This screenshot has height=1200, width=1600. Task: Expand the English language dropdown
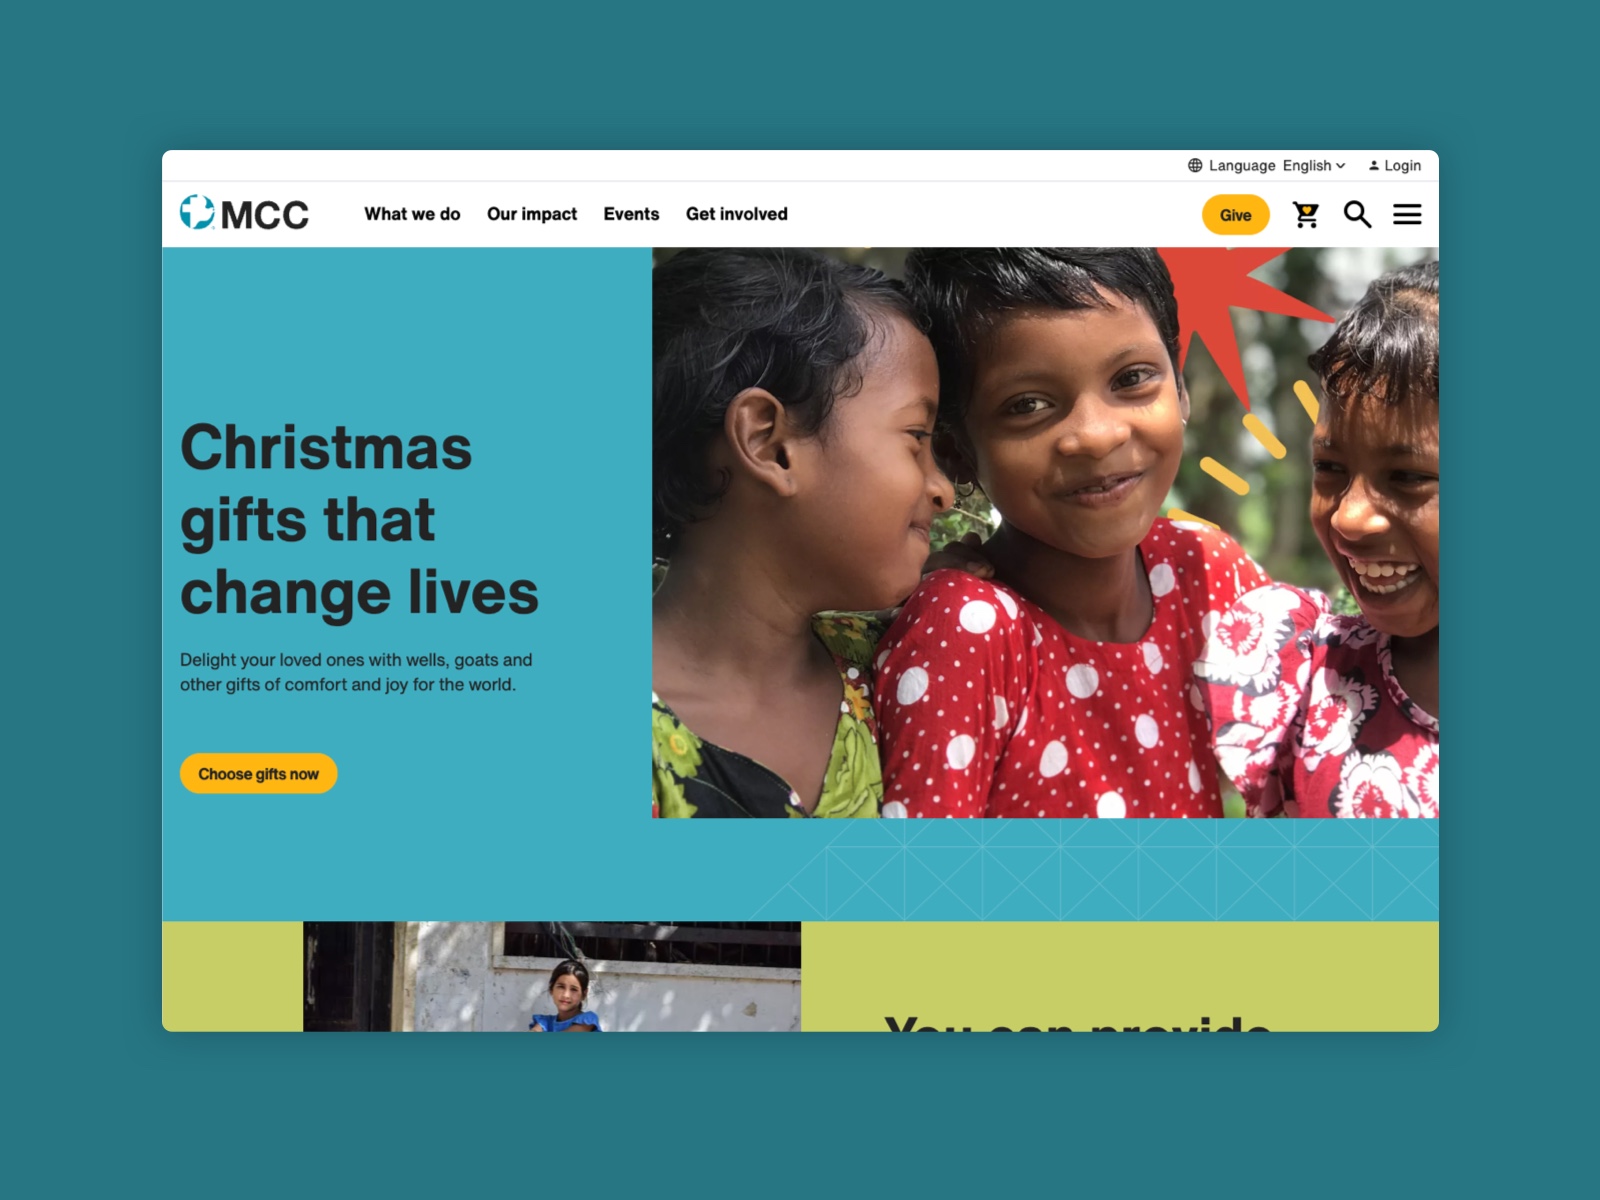pyautogui.click(x=1314, y=166)
